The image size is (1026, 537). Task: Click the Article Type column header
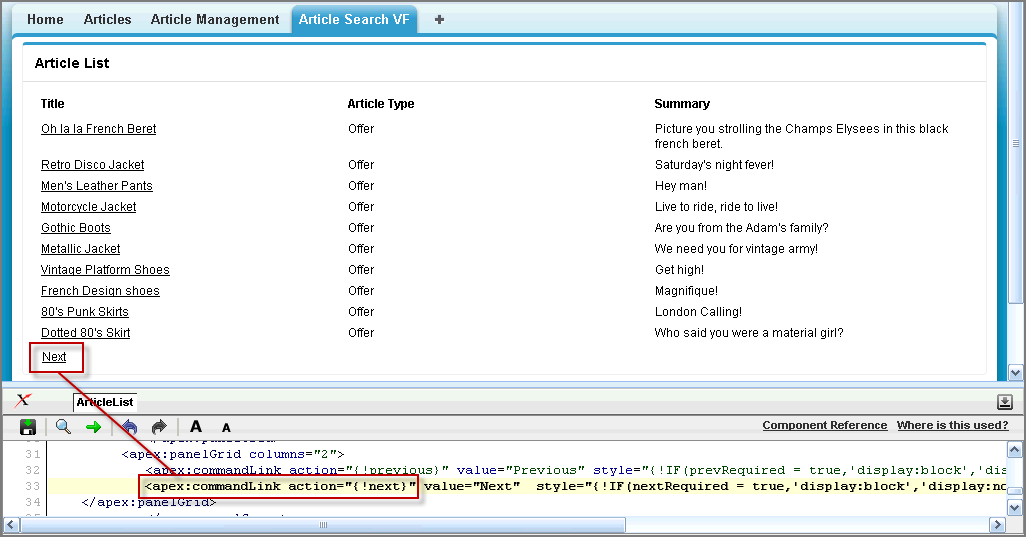[381, 103]
